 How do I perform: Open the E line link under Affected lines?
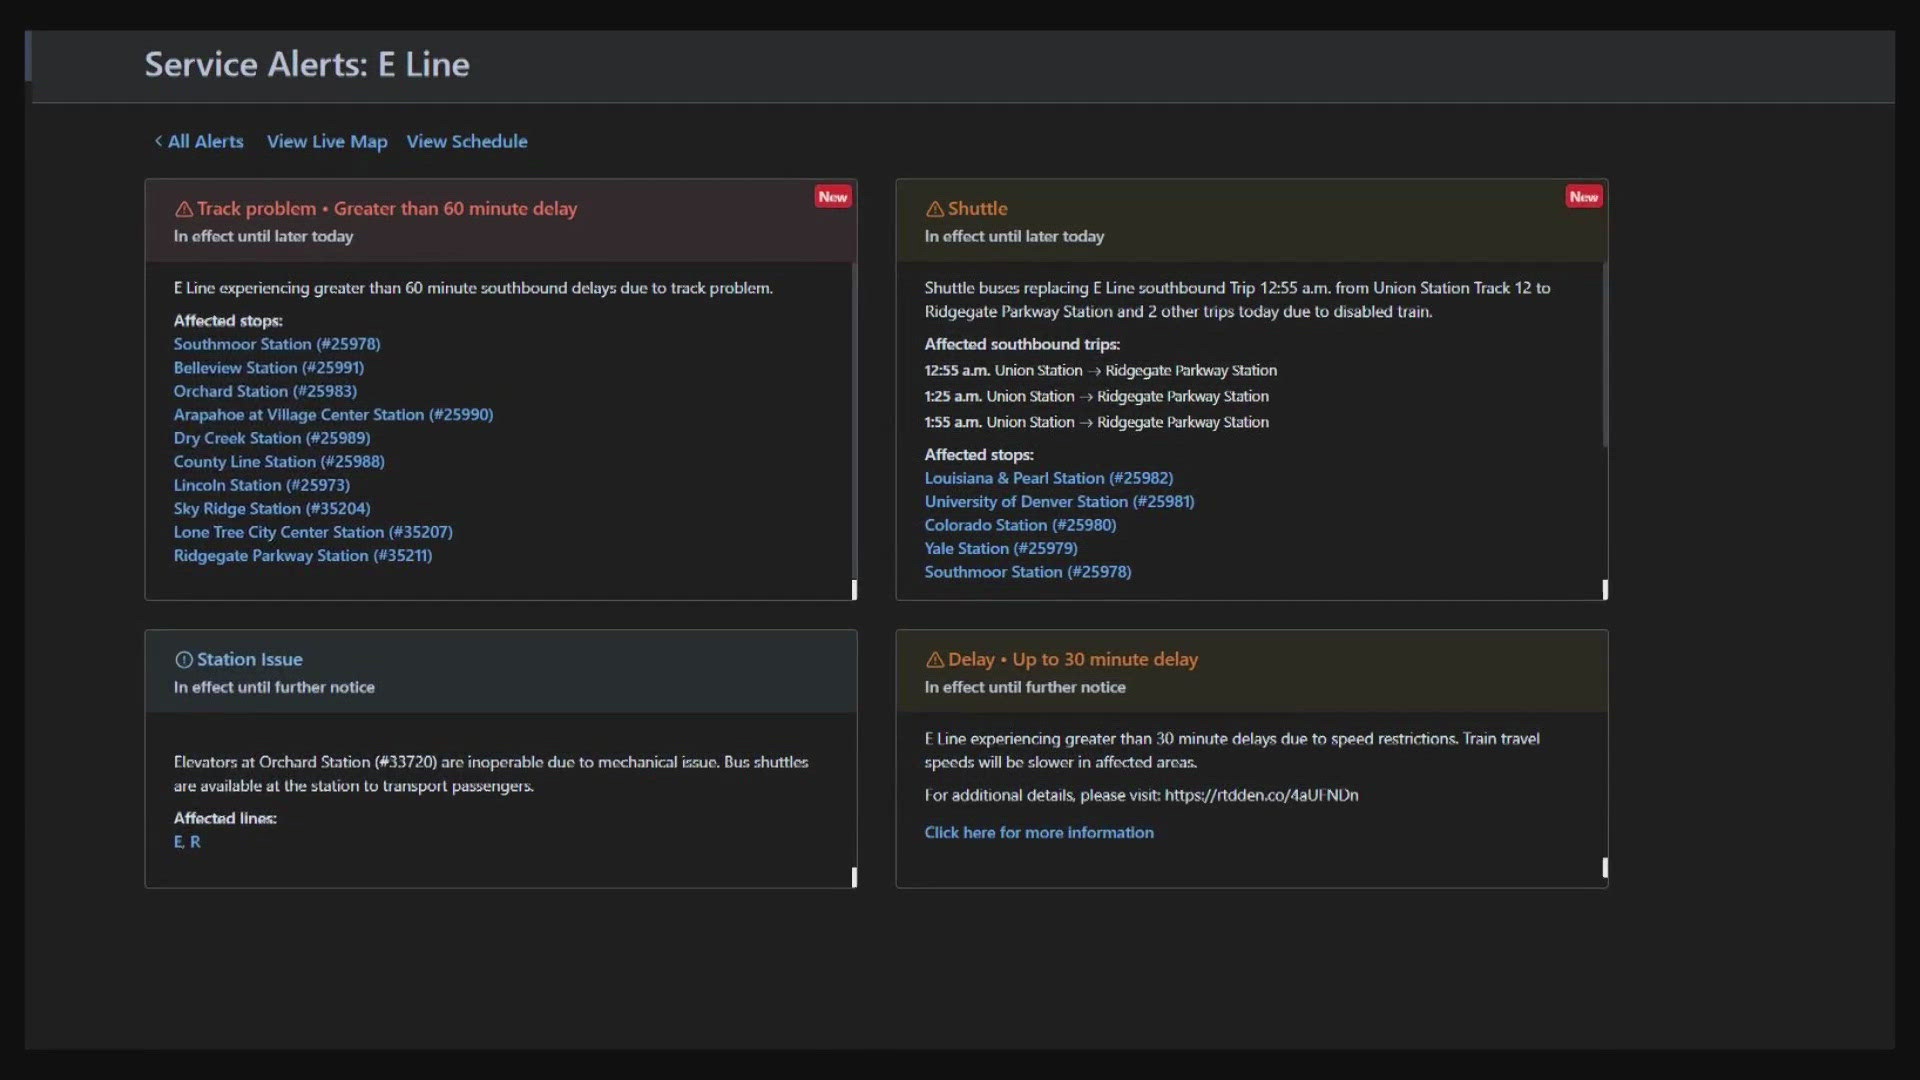[x=178, y=842]
